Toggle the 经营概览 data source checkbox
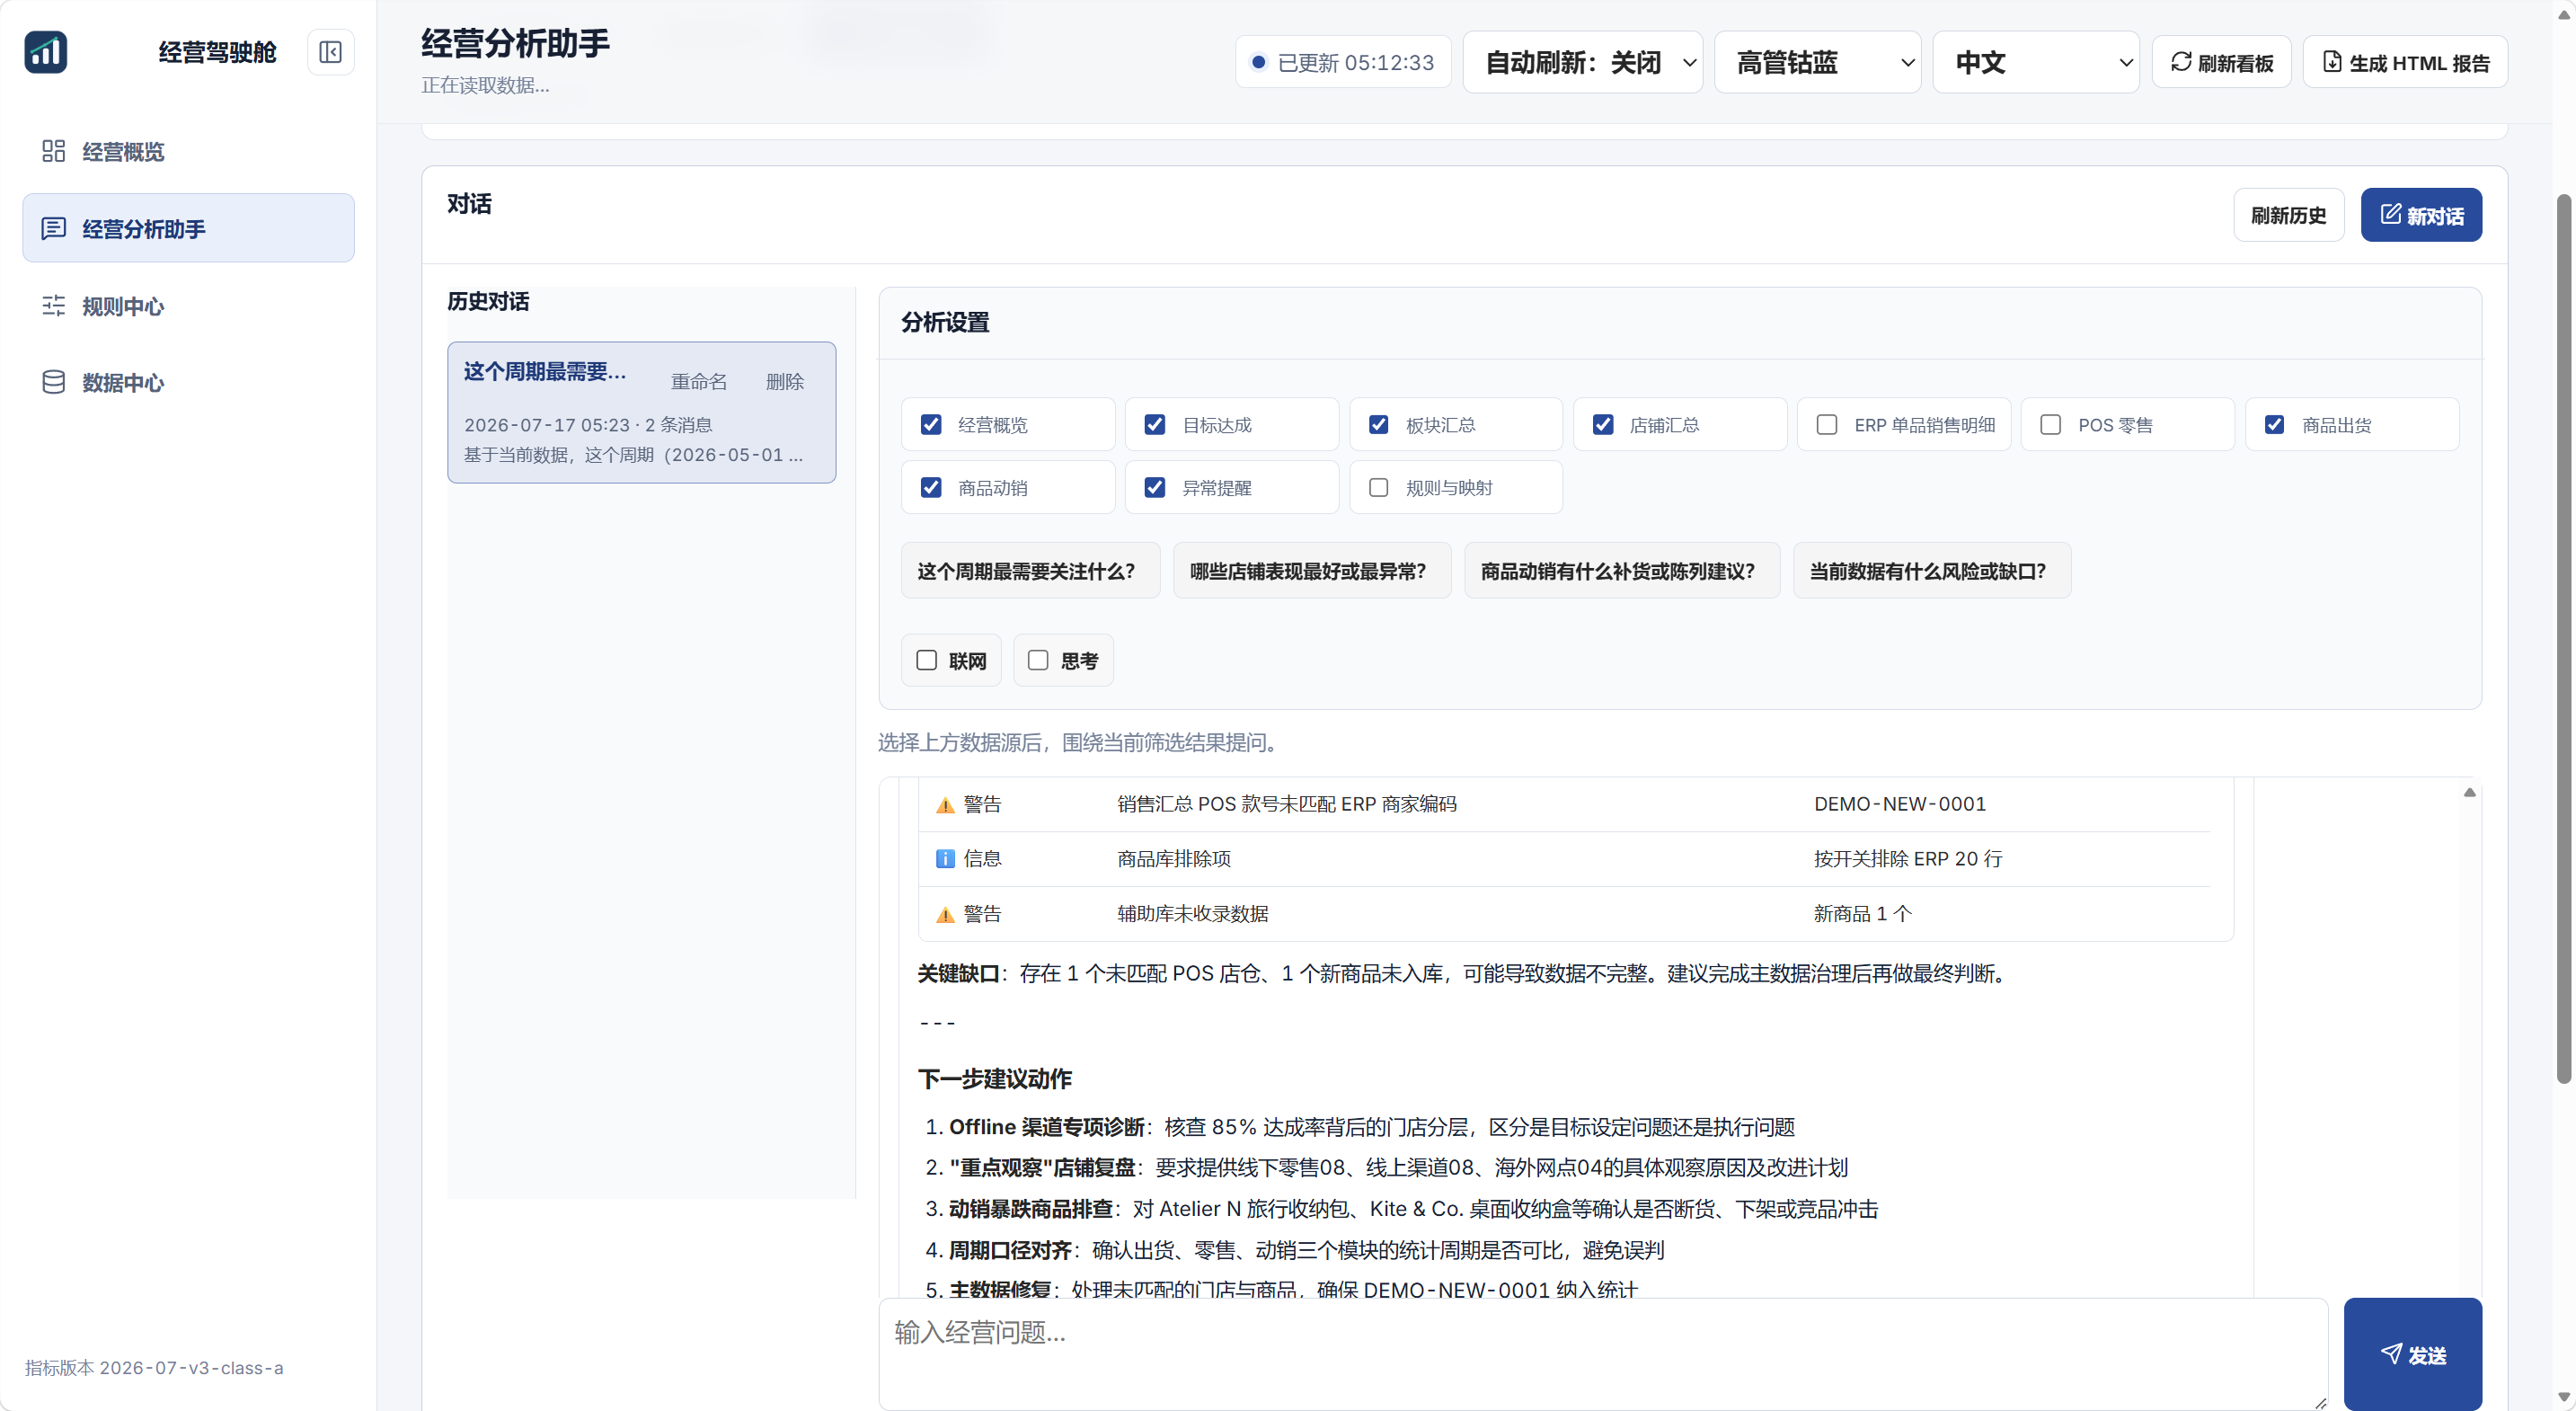 click(931, 424)
